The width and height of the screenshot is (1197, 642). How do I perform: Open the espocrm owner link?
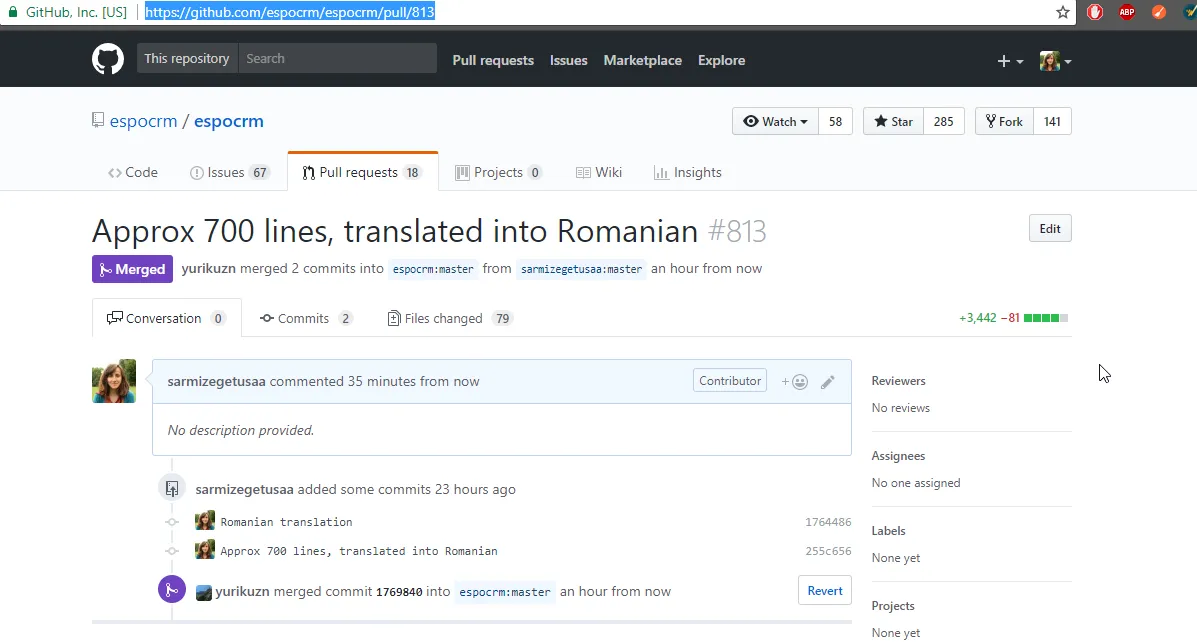point(144,121)
